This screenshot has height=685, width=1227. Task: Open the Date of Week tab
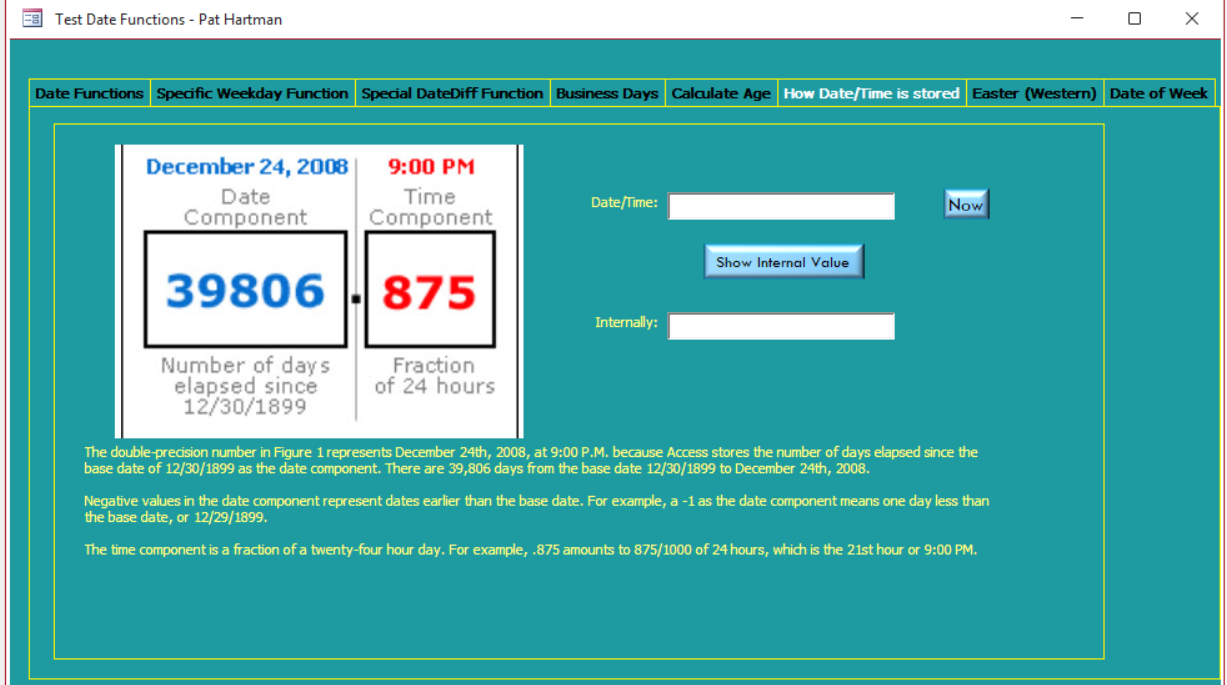1159,93
